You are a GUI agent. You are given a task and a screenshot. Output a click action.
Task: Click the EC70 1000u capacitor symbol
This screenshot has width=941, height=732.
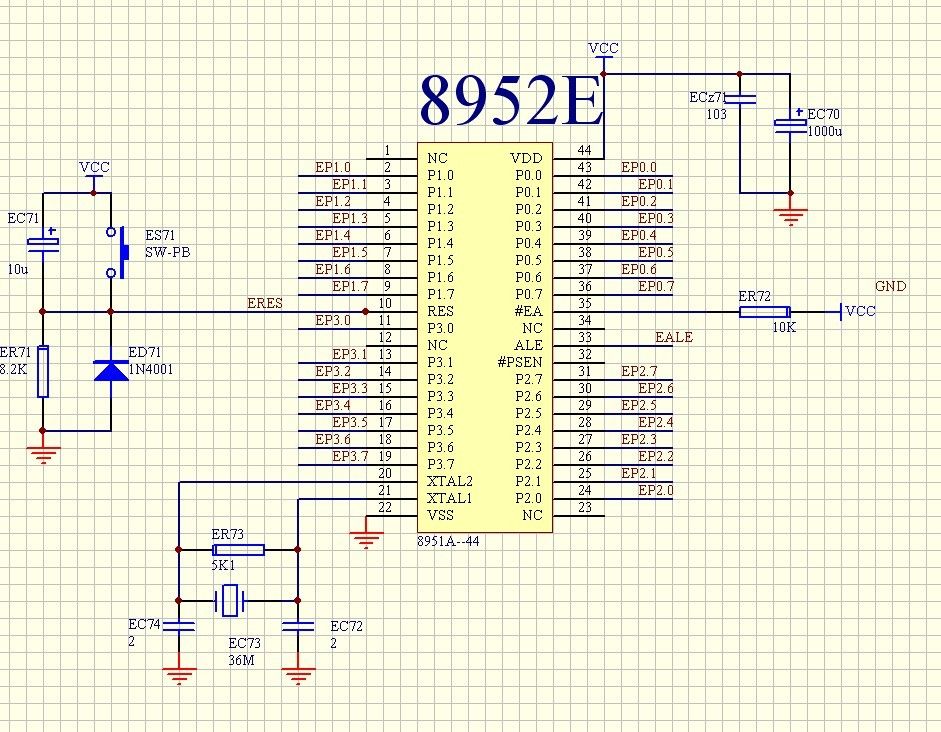pyautogui.click(x=790, y=124)
